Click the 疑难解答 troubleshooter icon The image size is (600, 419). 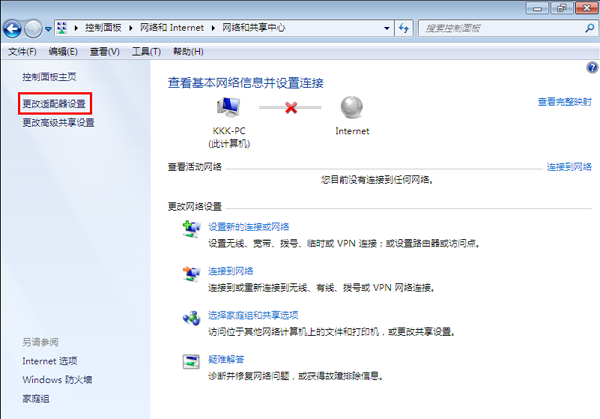[x=190, y=362]
